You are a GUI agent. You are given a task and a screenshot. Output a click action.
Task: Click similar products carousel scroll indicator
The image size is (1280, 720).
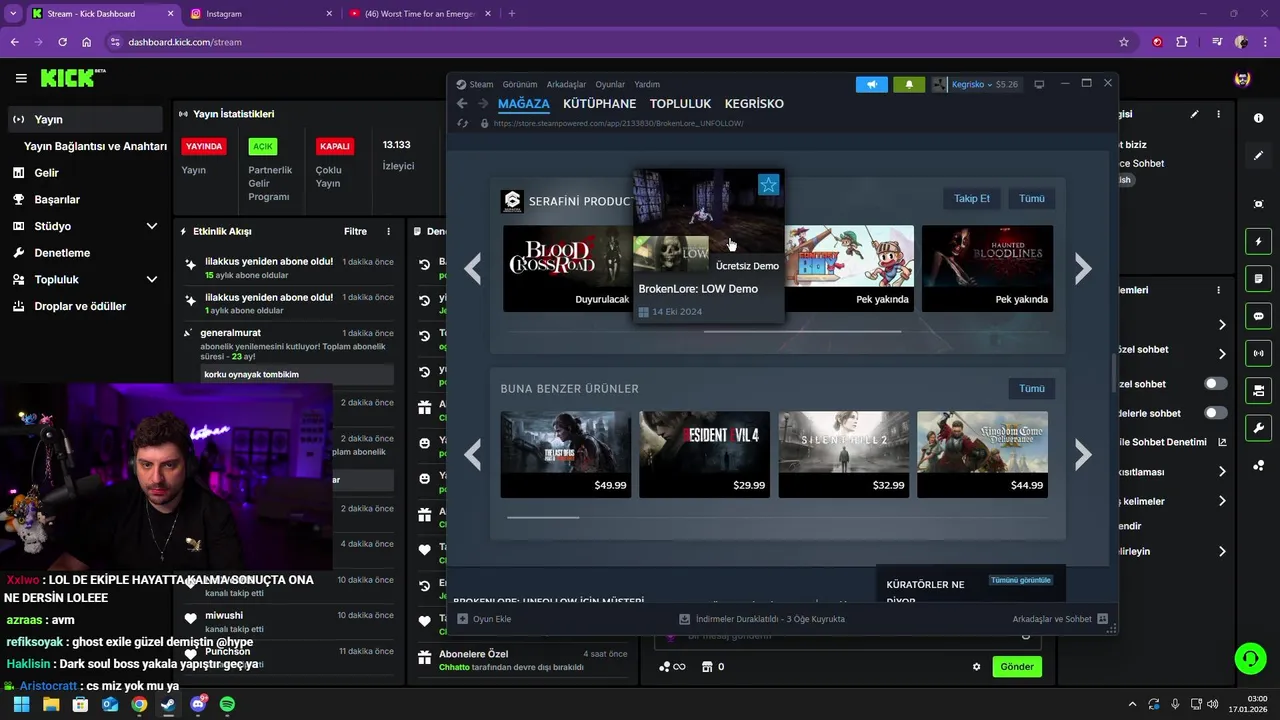pos(543,517)
